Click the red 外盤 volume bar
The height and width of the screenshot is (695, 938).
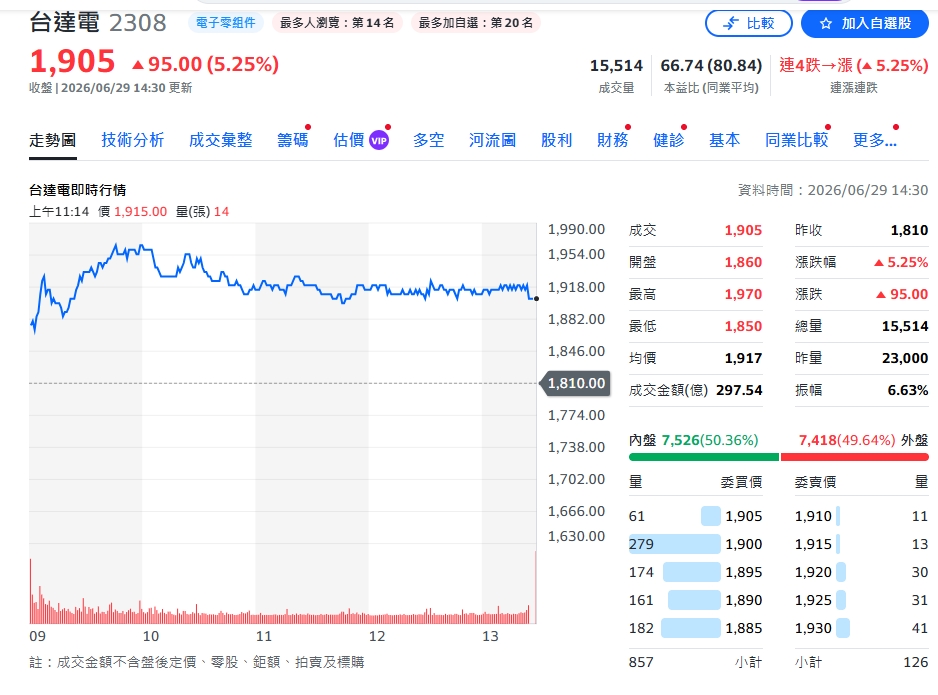tap(855, 458)
